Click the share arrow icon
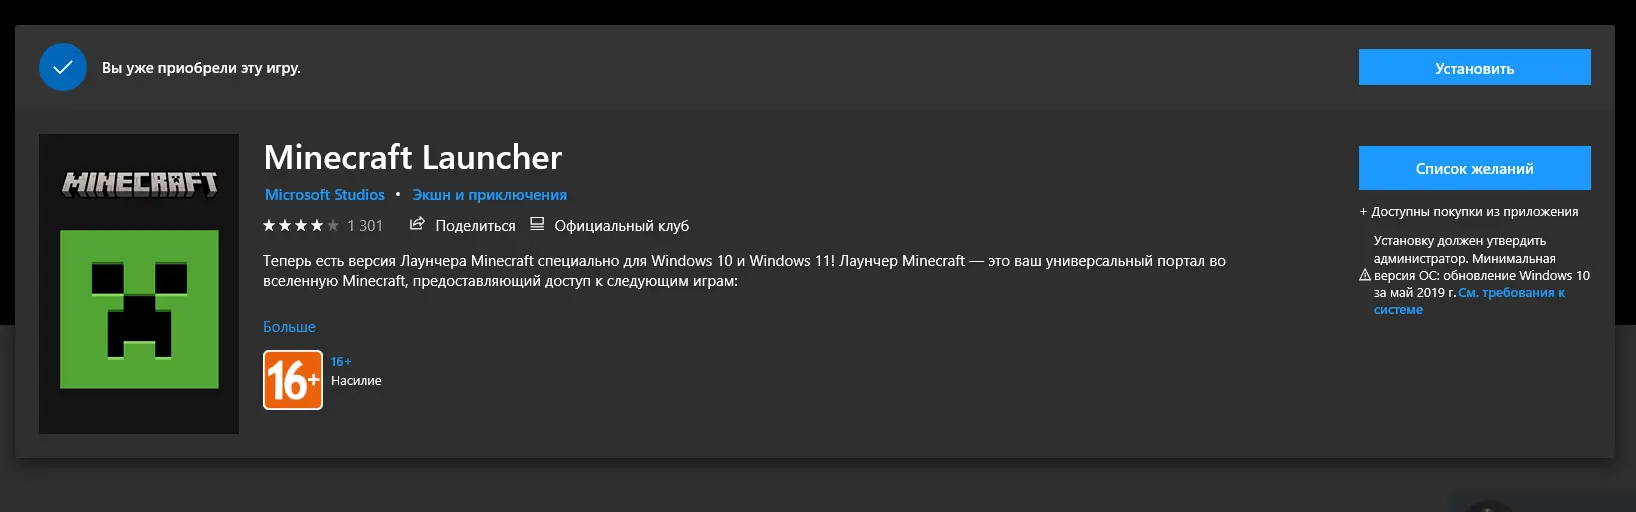 (417, 224)
